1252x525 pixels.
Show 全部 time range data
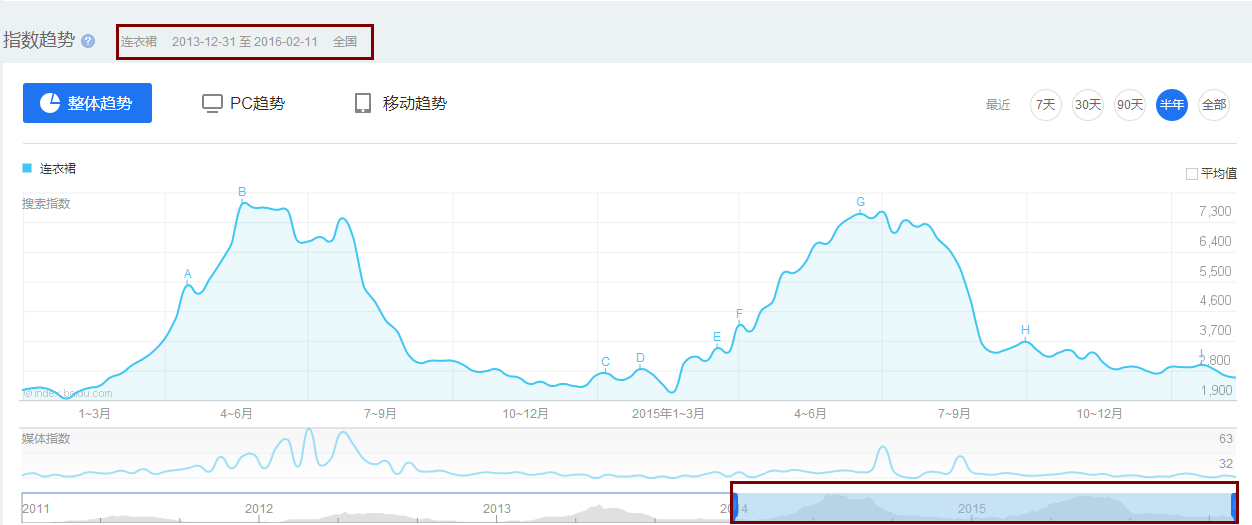click(1213, 104)
